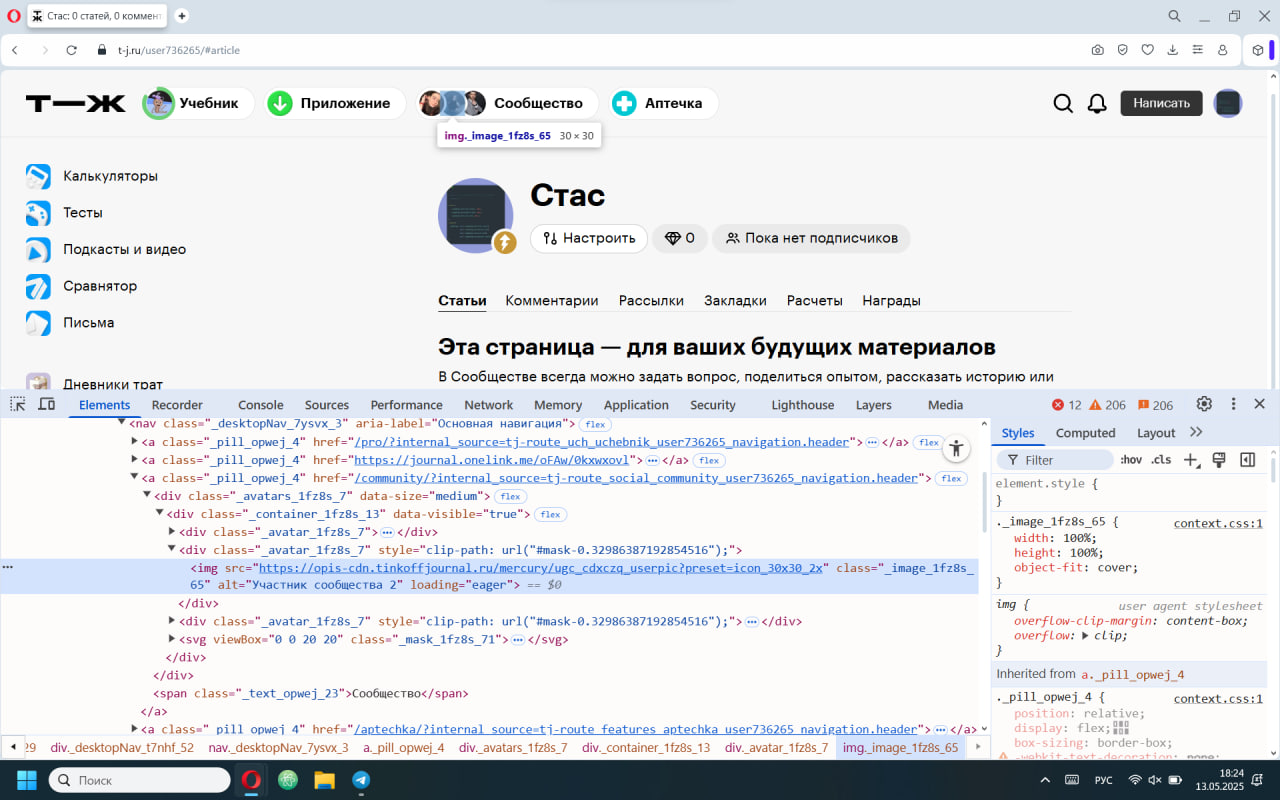The width and height of the screenshot is (1280, 800).
Task: Click the search magnifier in the T—Ж header
Action: pyautogui.click(x=1063, y=103)
